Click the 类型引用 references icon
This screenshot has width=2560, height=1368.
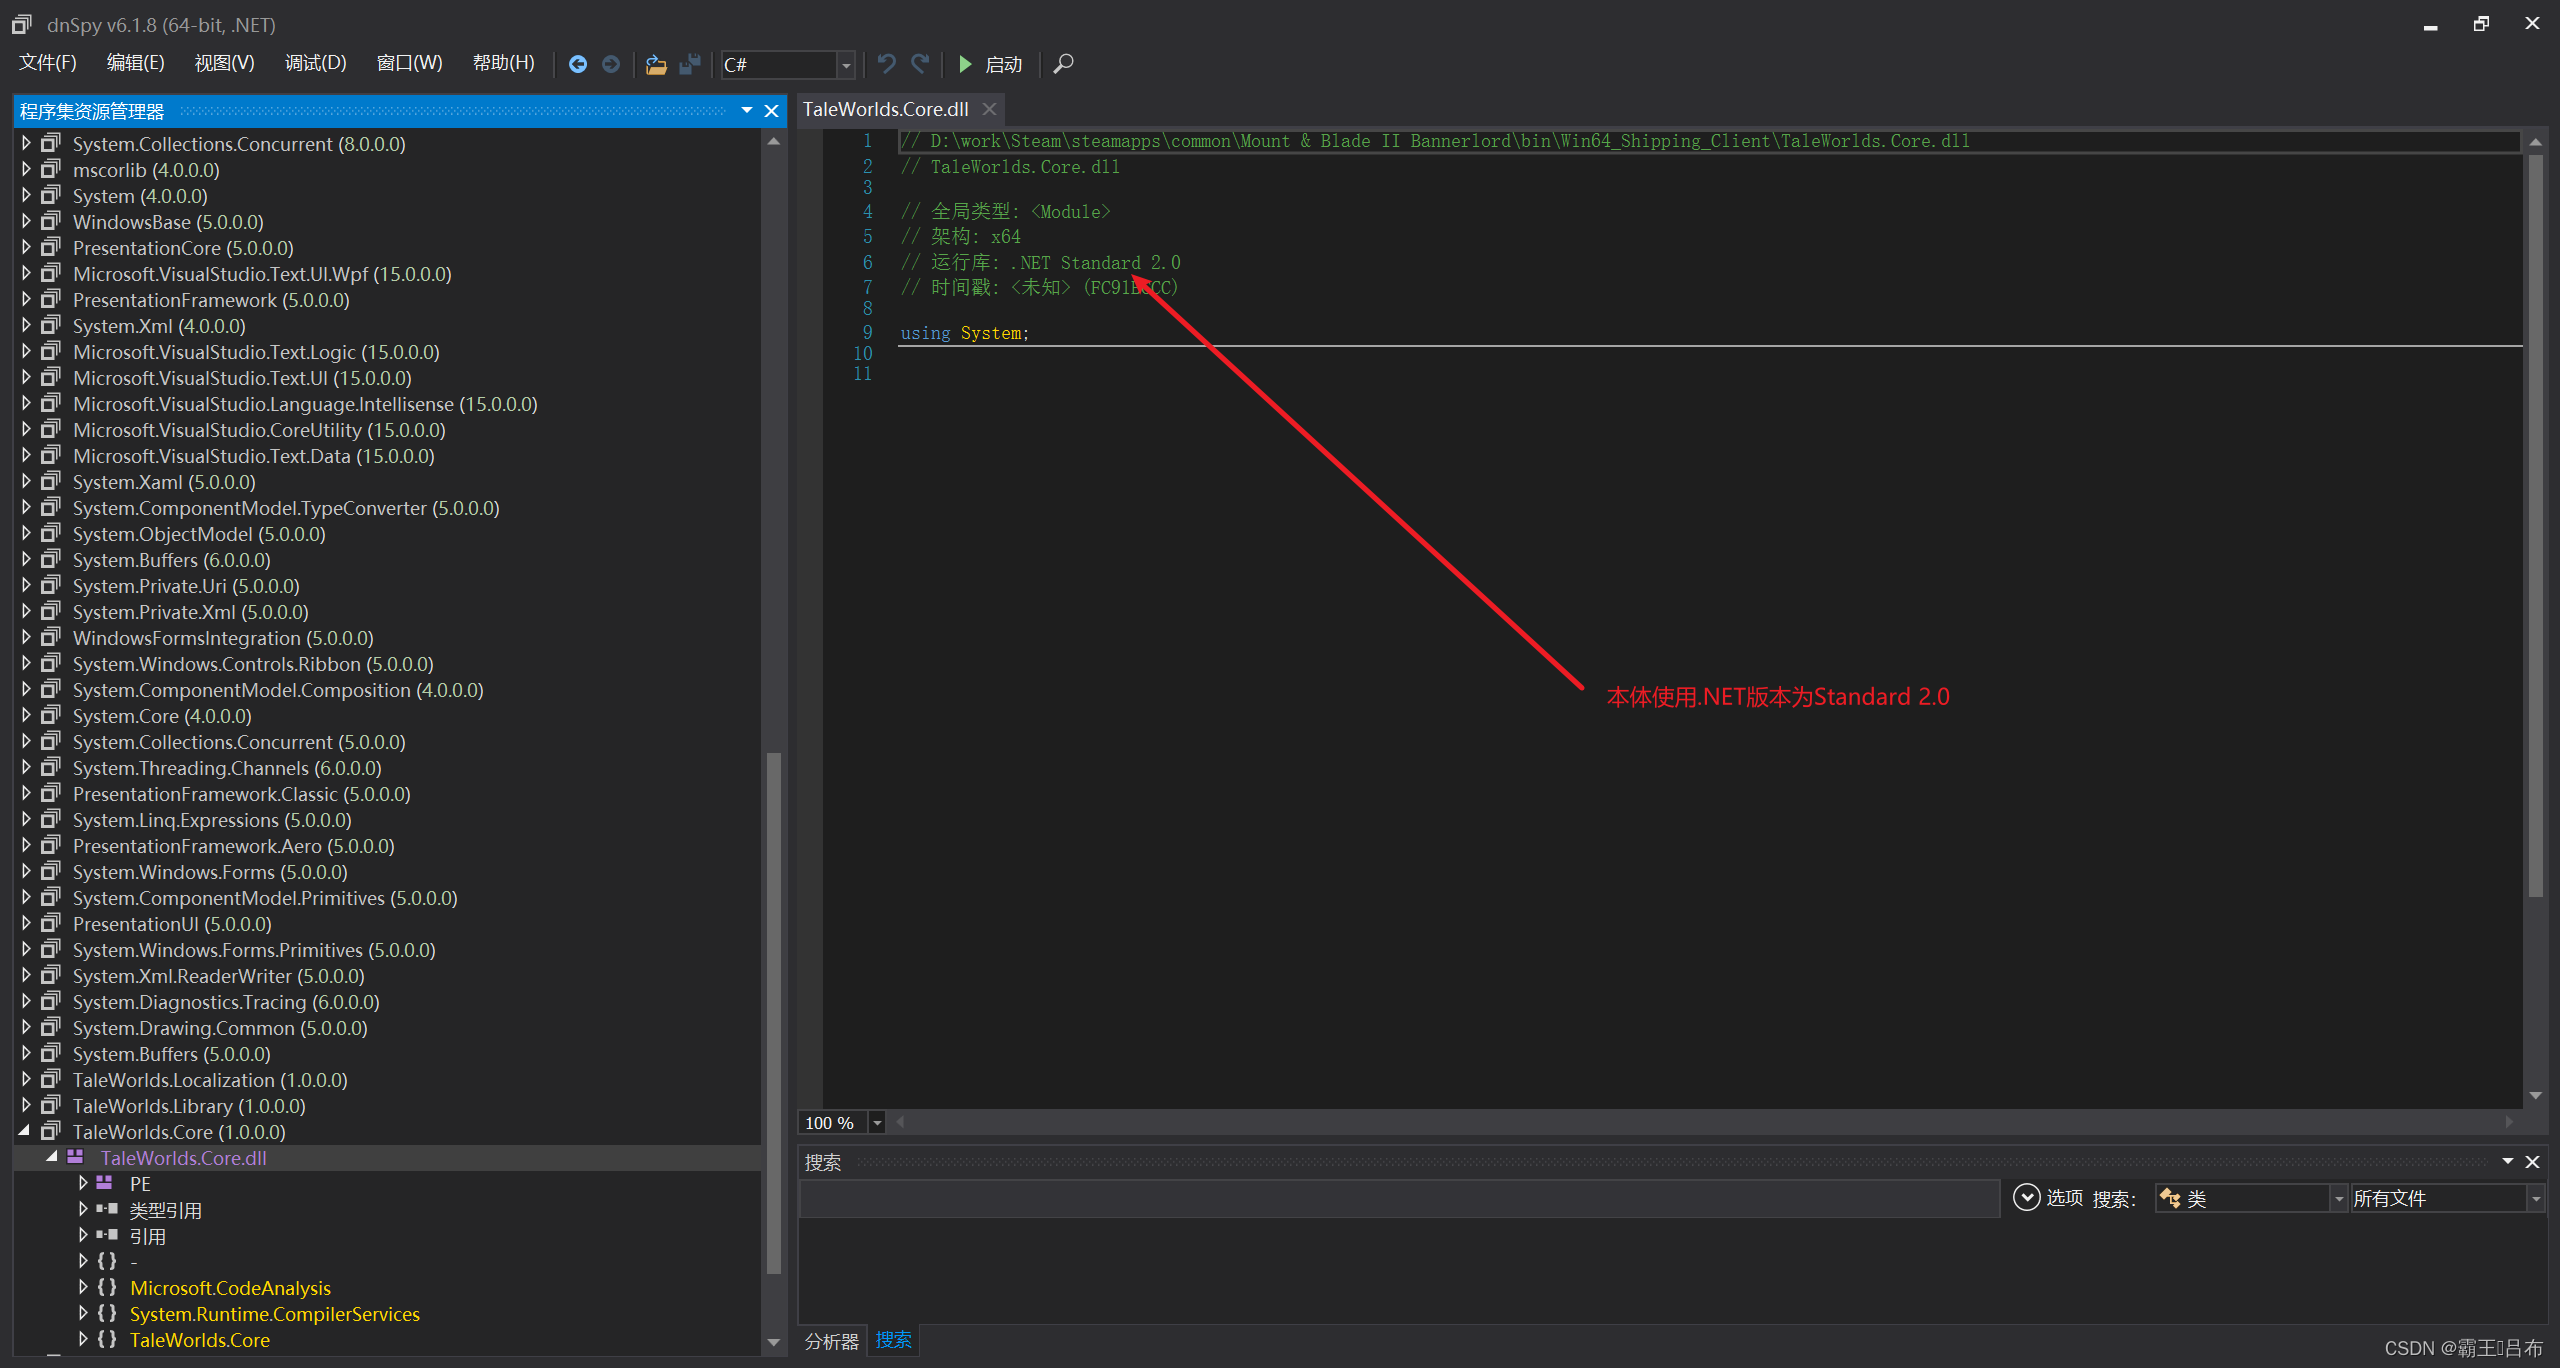[x=107, y=1209]
